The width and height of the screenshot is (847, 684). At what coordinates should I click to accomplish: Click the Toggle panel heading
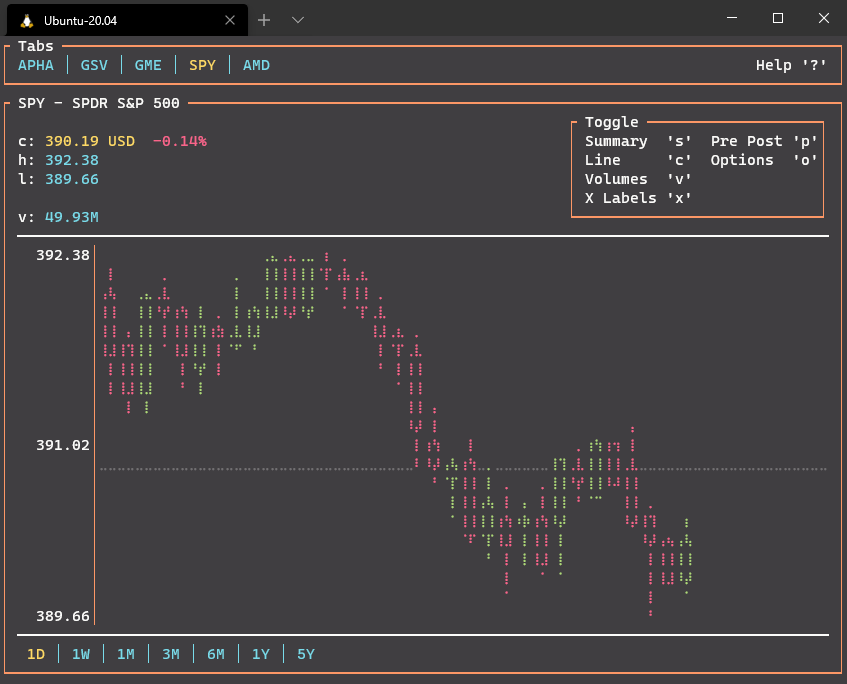pos(611,122)
